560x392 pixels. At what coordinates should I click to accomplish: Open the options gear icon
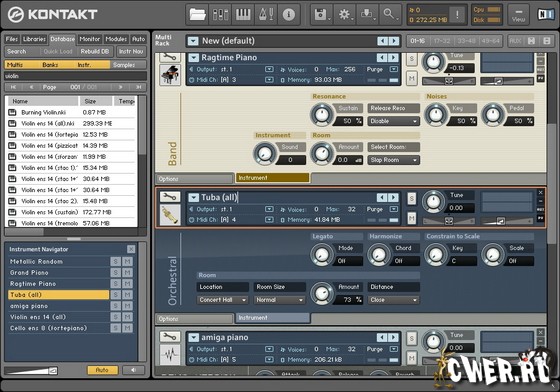(x=344, y=15)
